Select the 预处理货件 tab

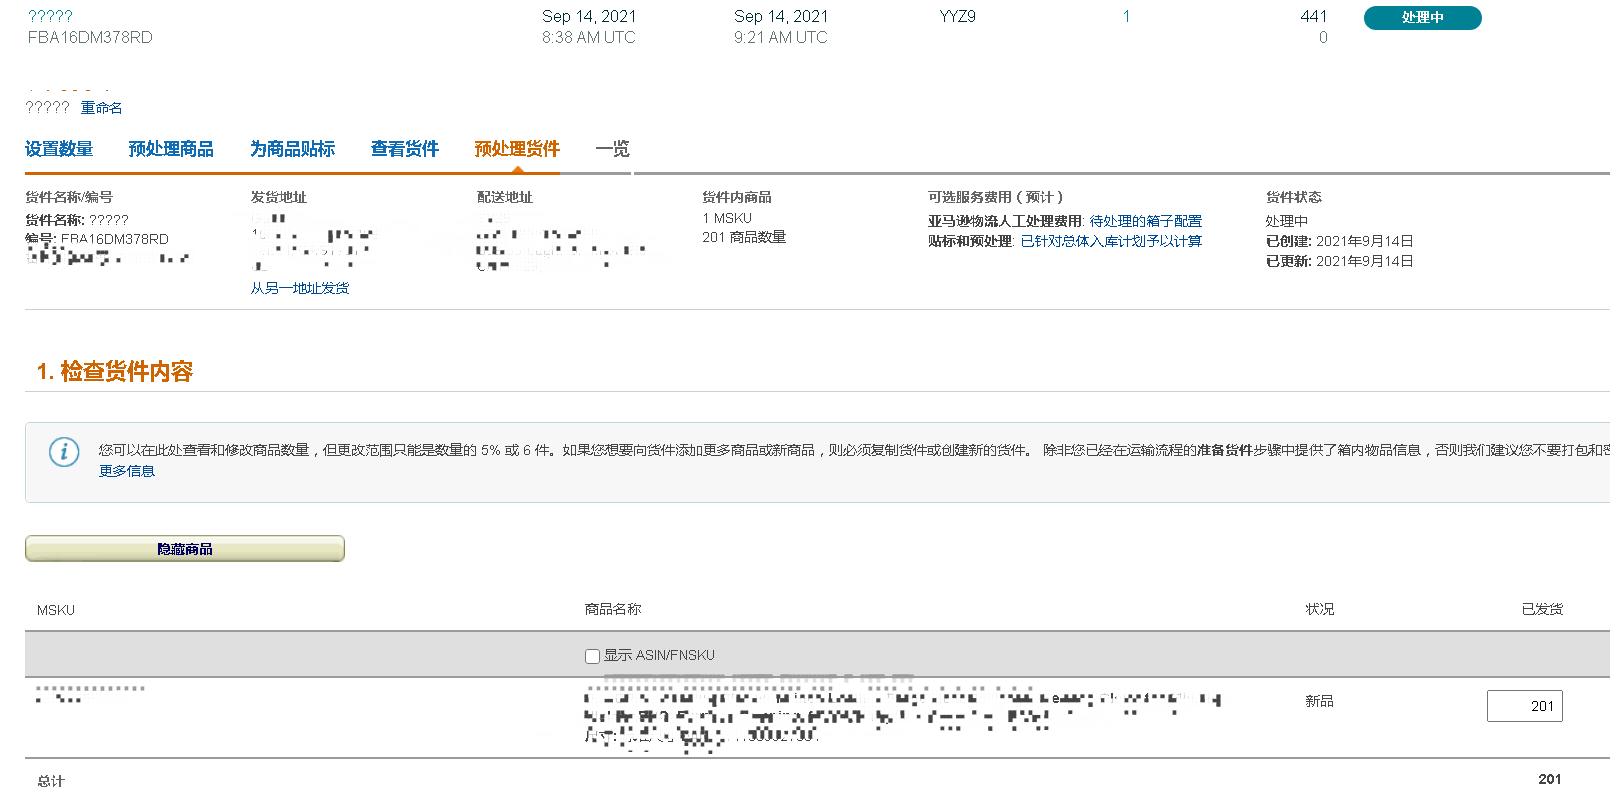(x=517, y=149)
